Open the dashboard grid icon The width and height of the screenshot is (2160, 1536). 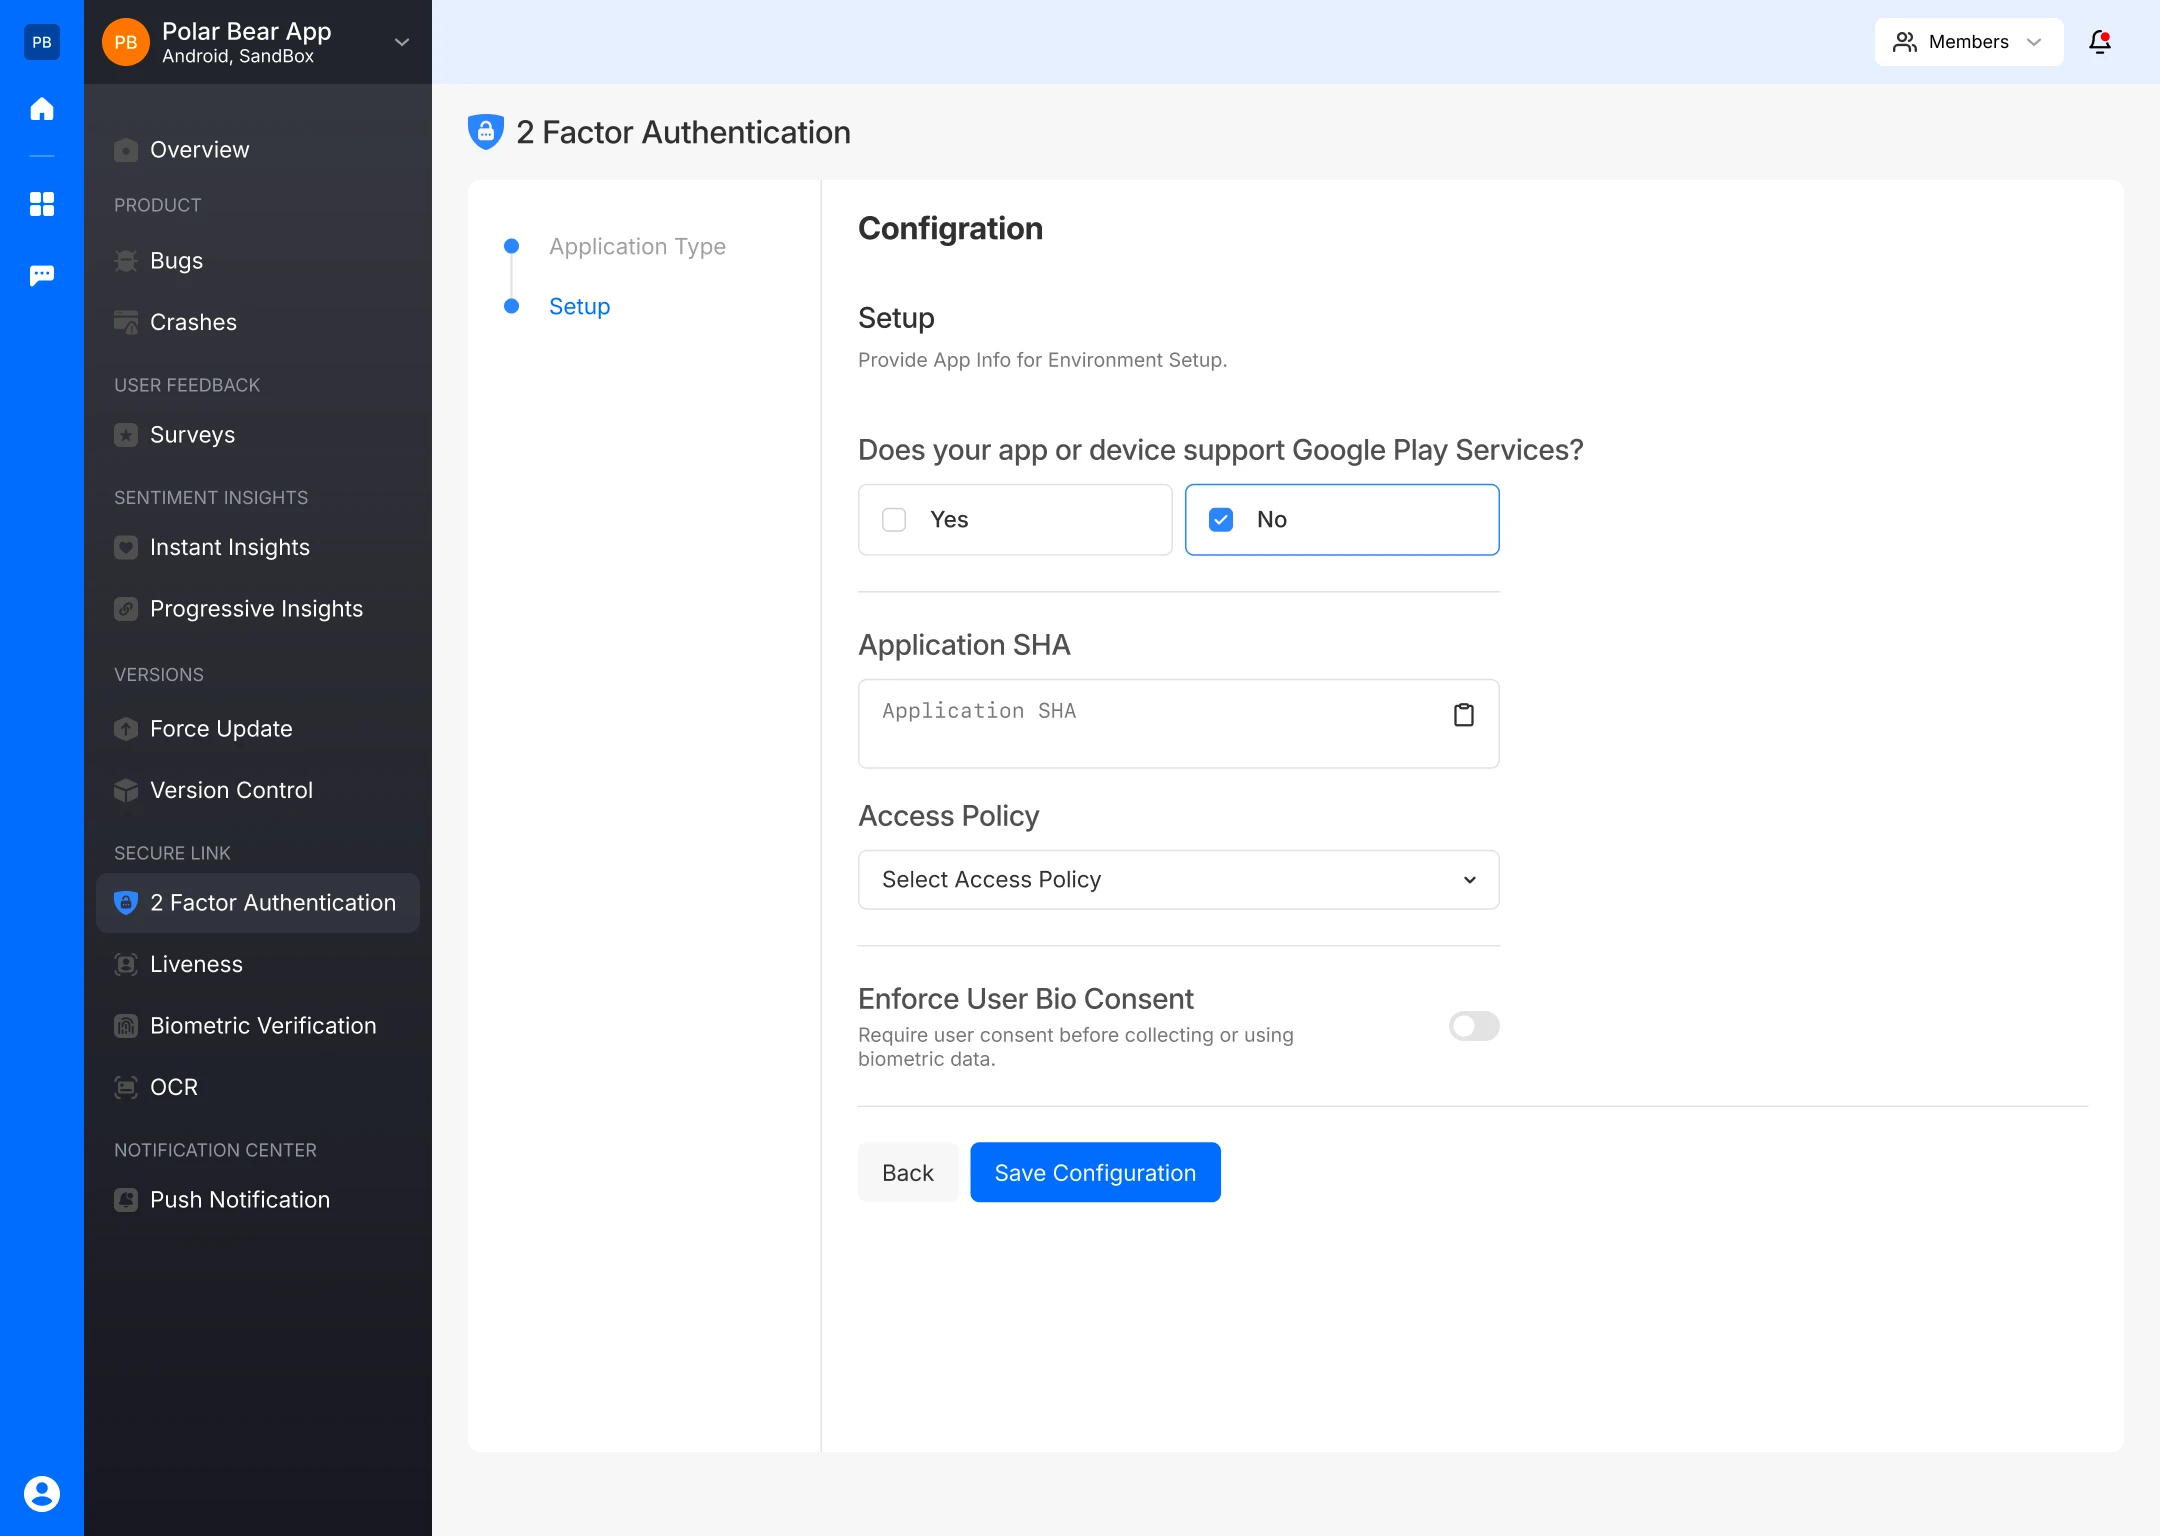42,204
